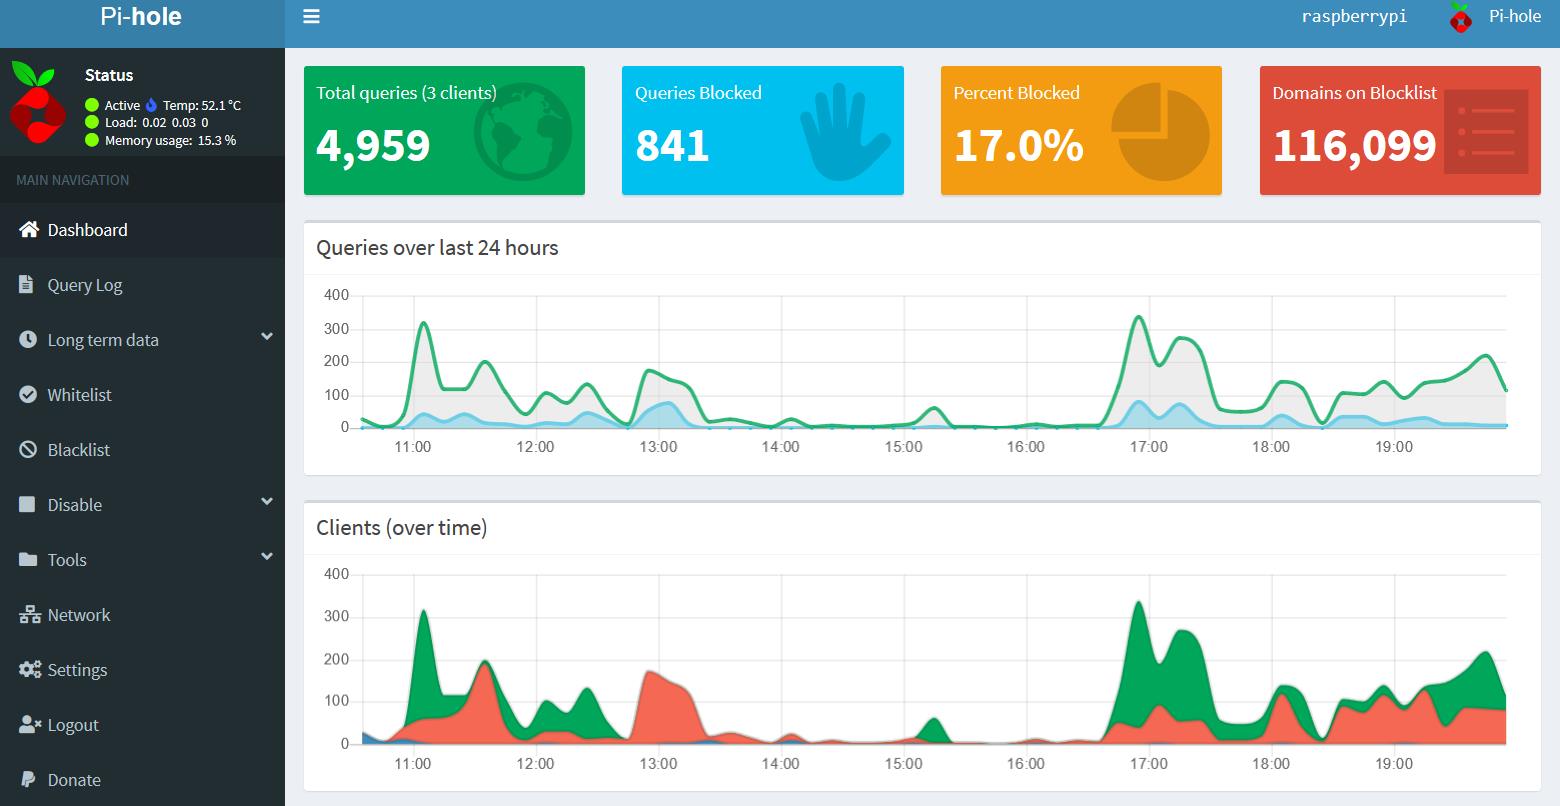Open the Query Log page
The height and width of the screenshot is (806, 1560).
tap(142, 285)
